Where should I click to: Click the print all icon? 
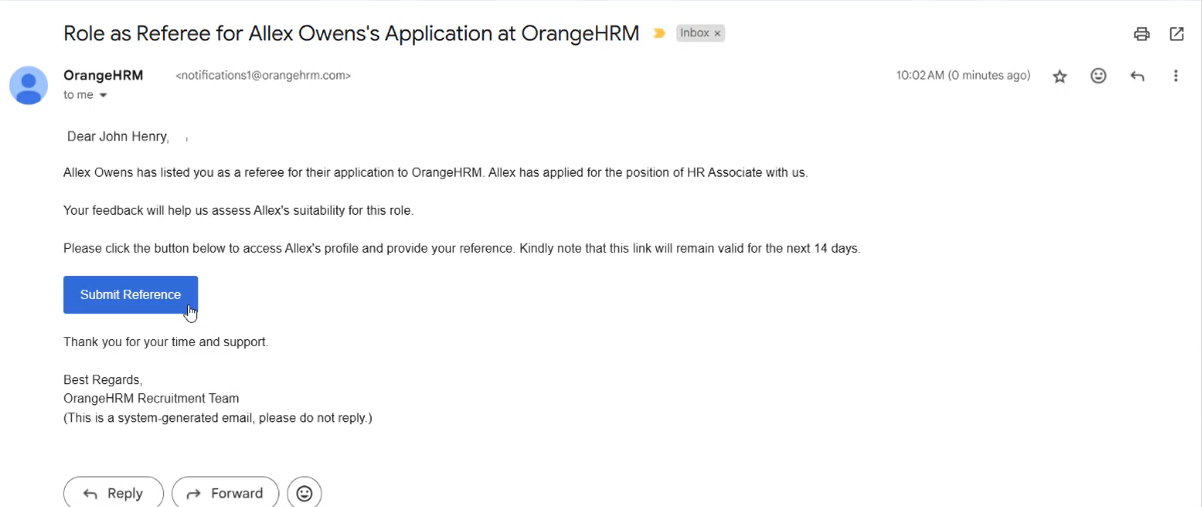(x=1141, y=34)
